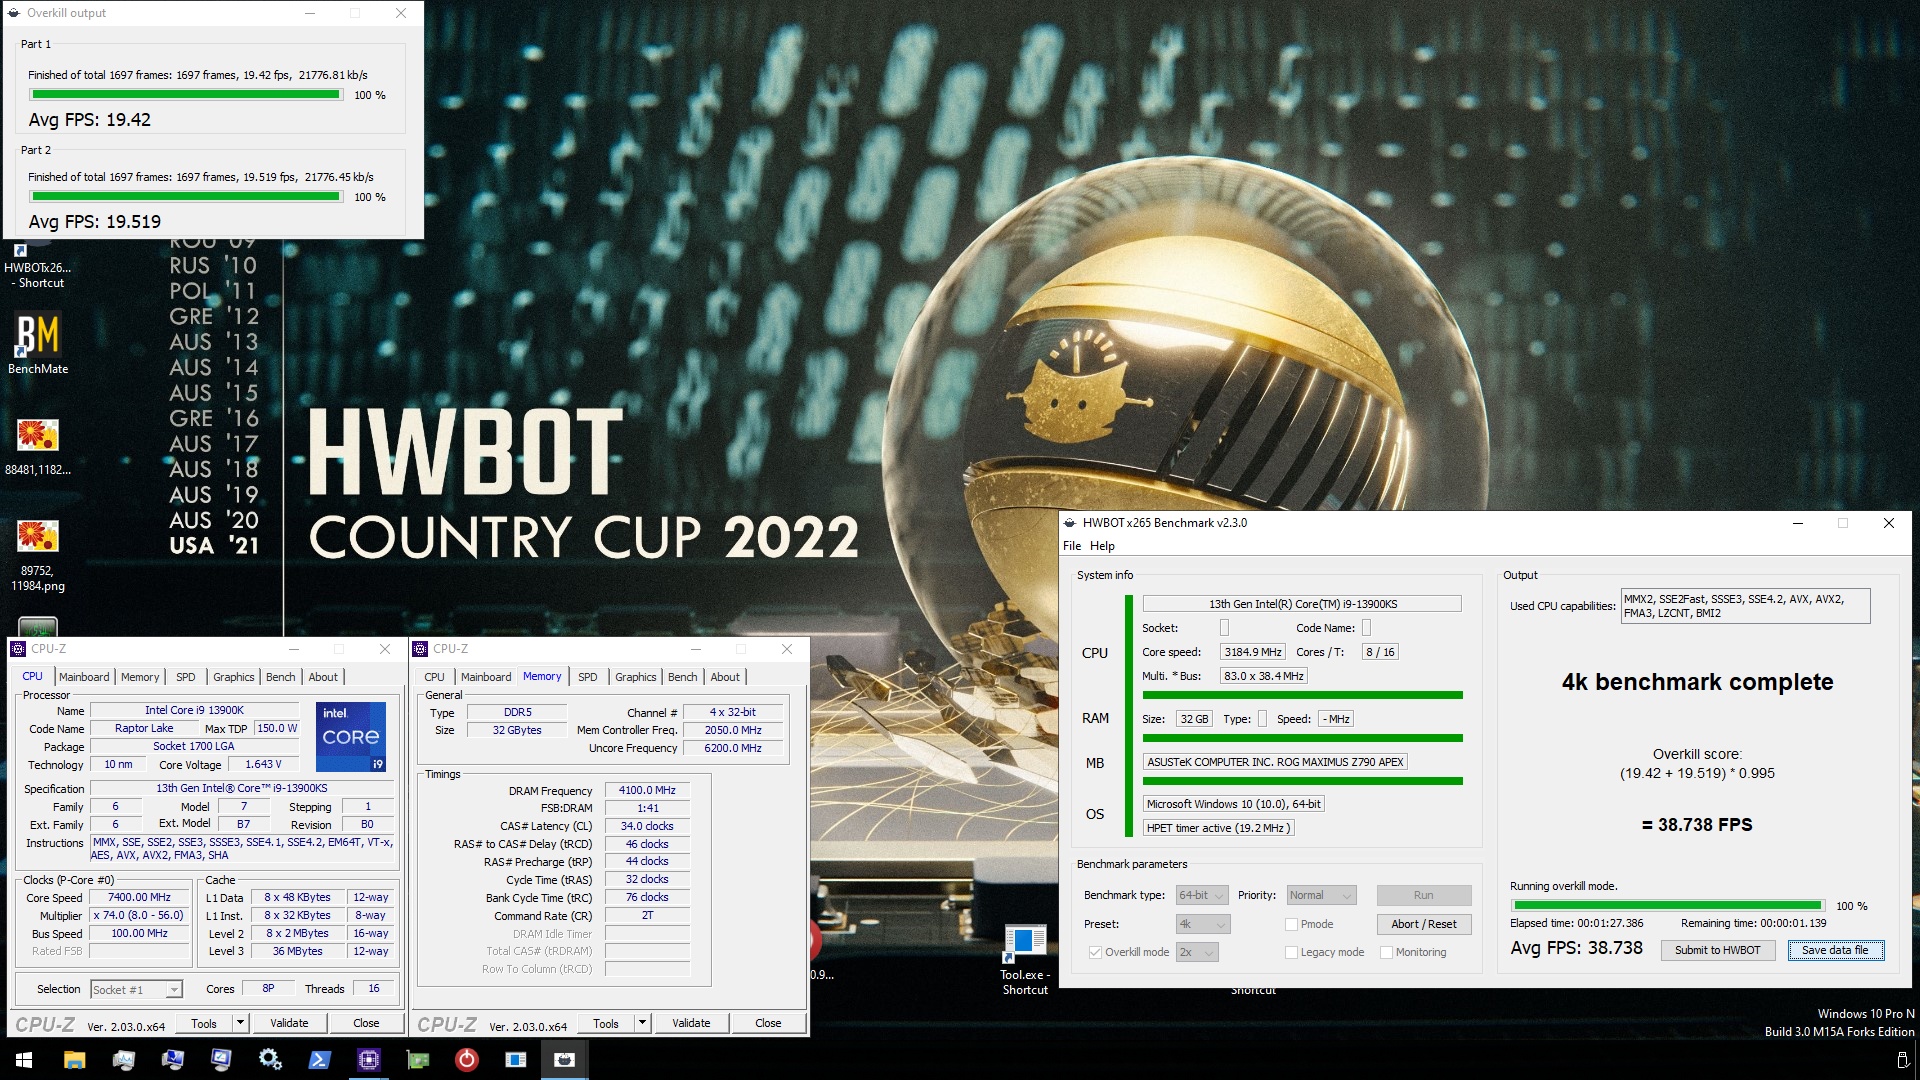
Task: Click the HWBOT x265 Benchmark title icon
Action: click(x=1069, y=523)
